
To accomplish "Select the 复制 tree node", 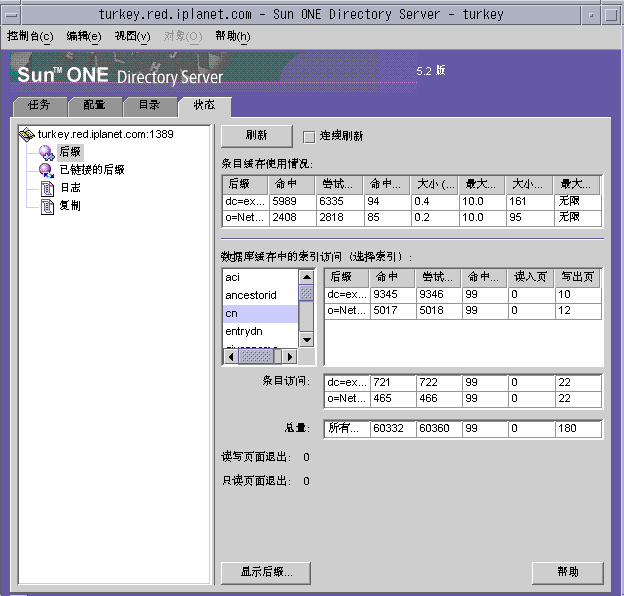I will (70, 205).
